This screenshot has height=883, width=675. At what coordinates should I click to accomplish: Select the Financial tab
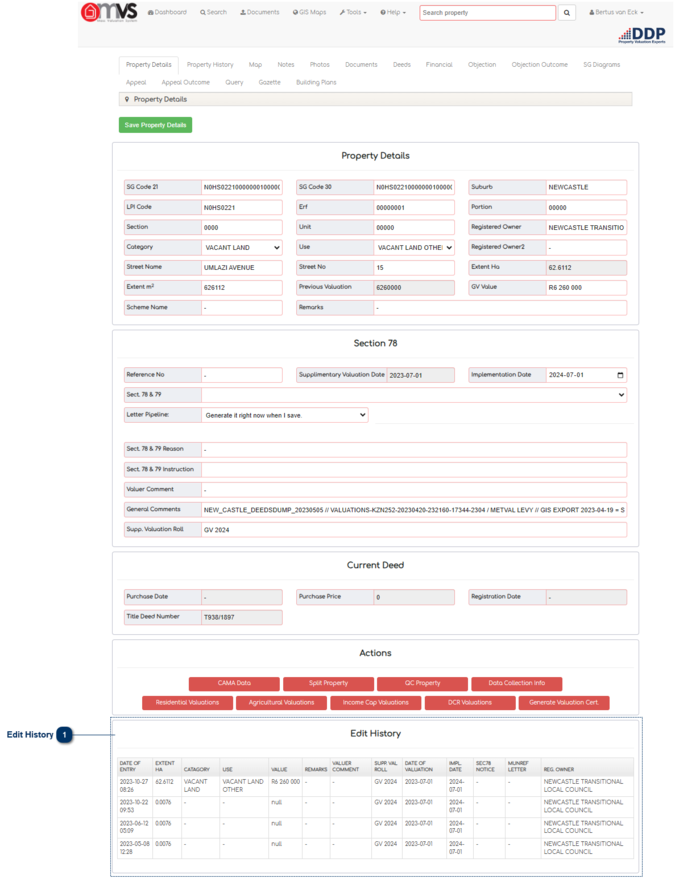coord(439,65)
